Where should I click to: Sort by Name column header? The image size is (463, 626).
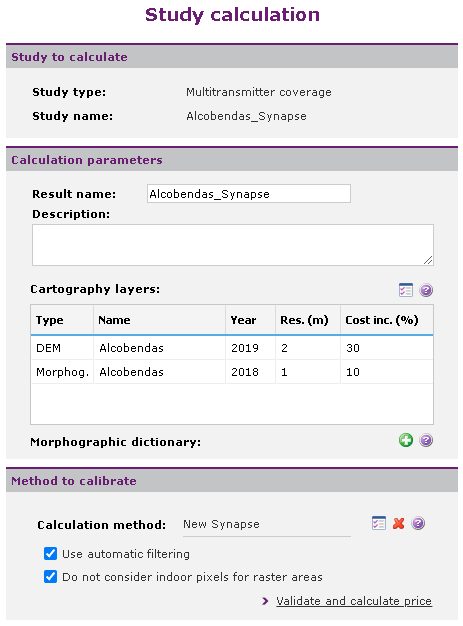click(x=159, y=320)
